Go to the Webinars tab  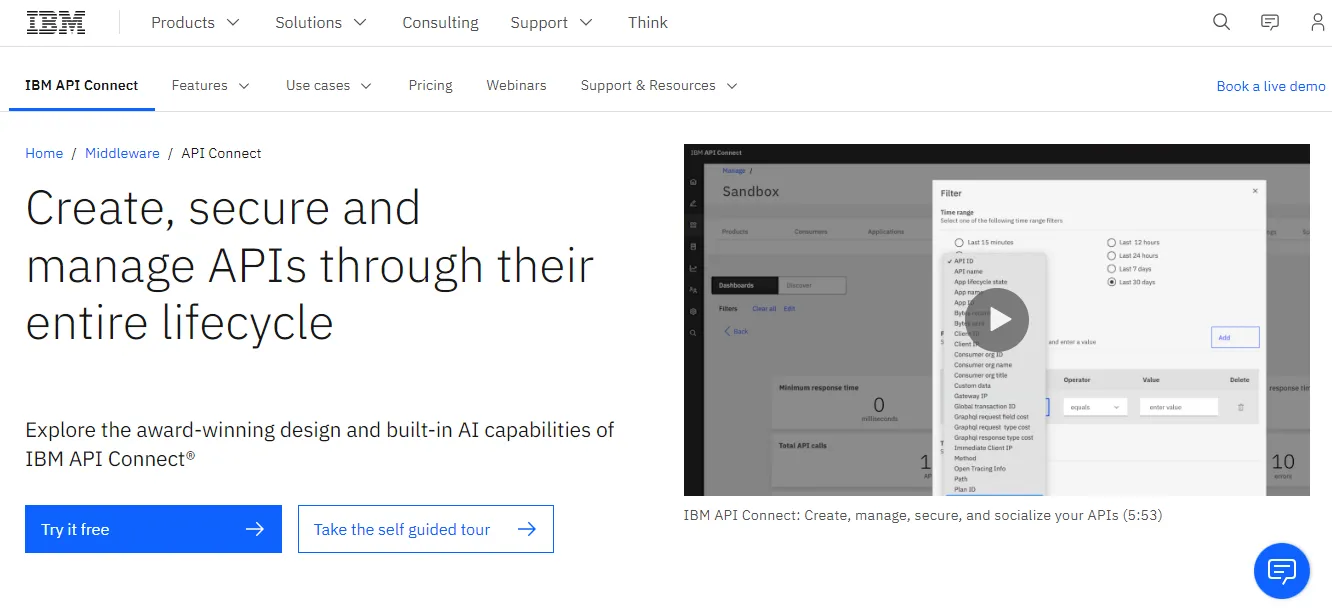point(516,86)
